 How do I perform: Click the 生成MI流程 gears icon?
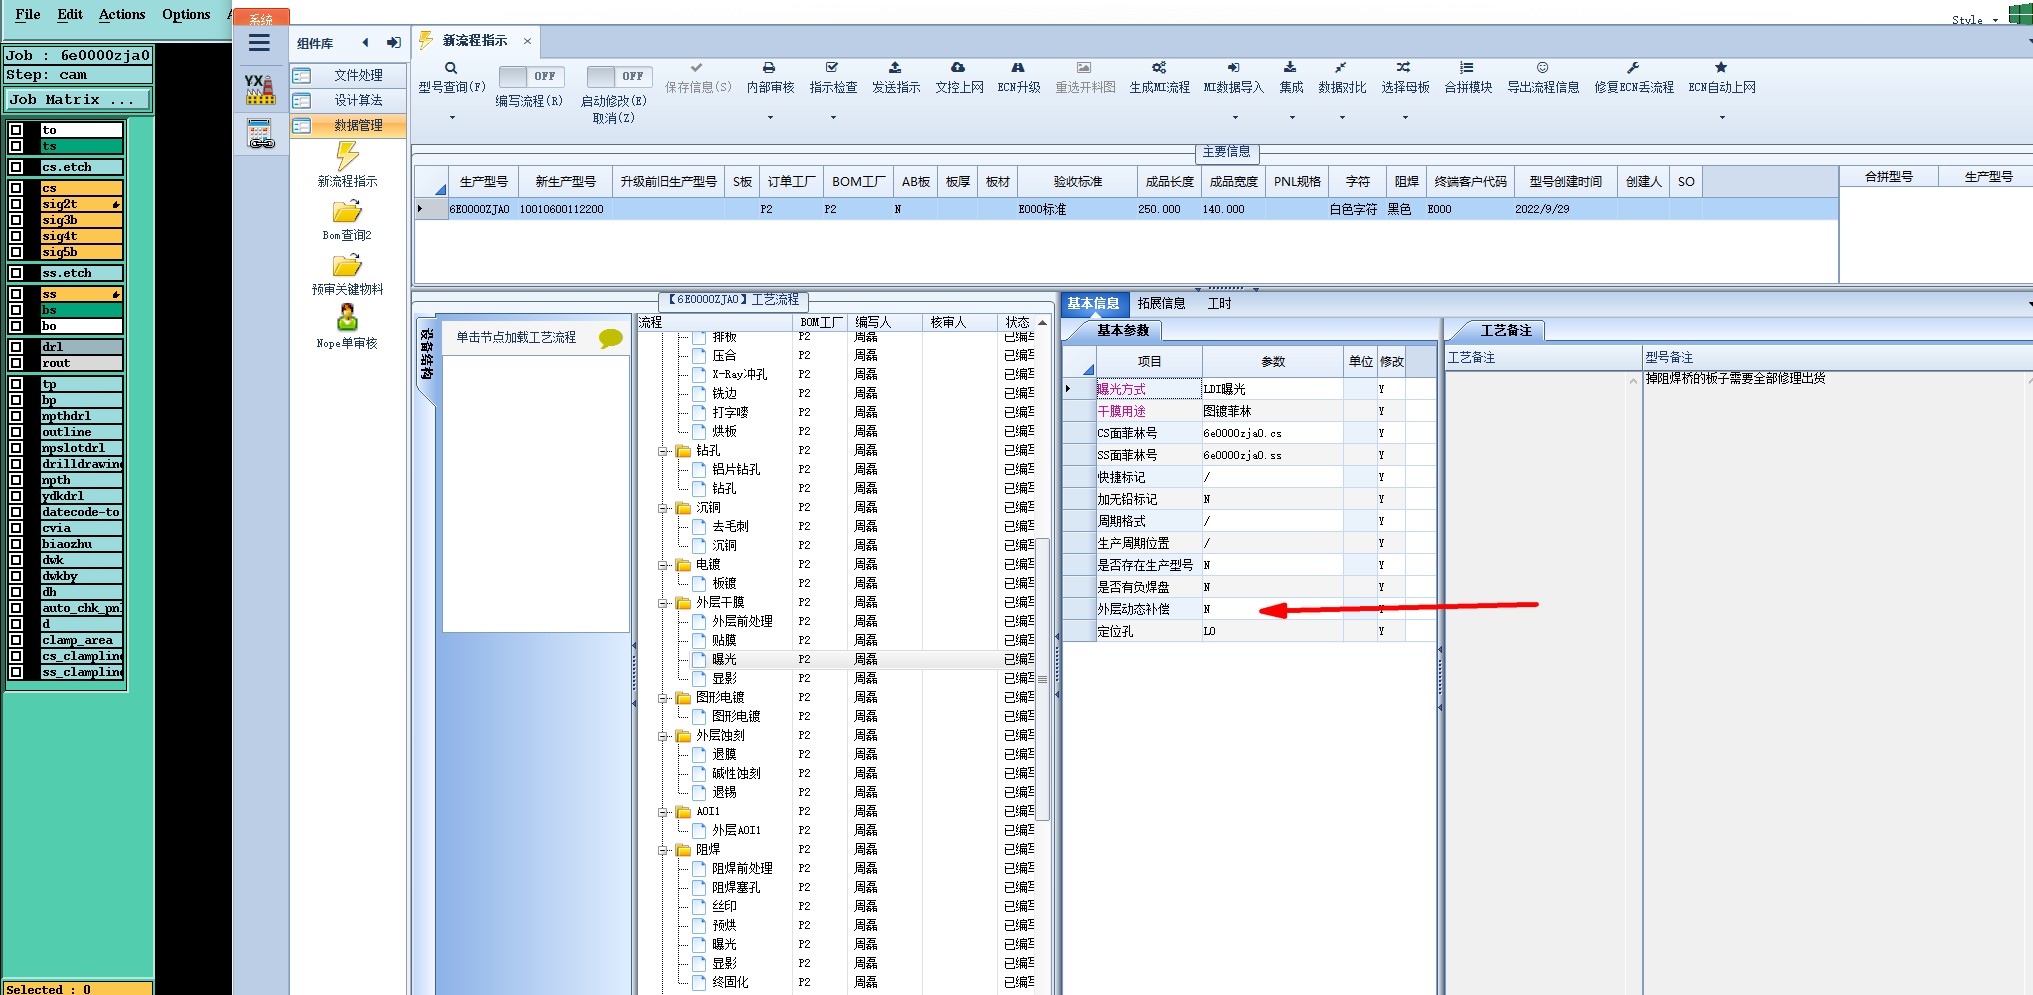(1159, 68)
